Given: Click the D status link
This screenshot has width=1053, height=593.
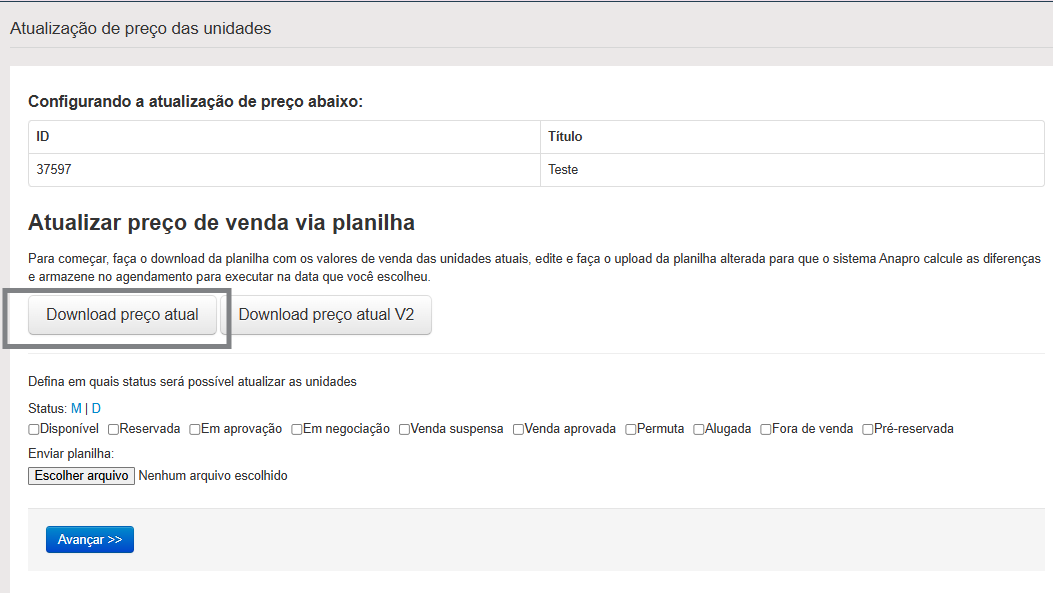Looking at the screenshot, I should click(x=96, y=408).
